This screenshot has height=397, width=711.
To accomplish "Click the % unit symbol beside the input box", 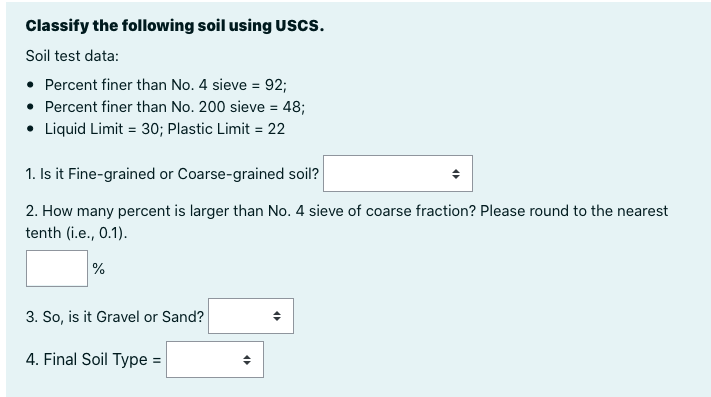I will [98, 269].
